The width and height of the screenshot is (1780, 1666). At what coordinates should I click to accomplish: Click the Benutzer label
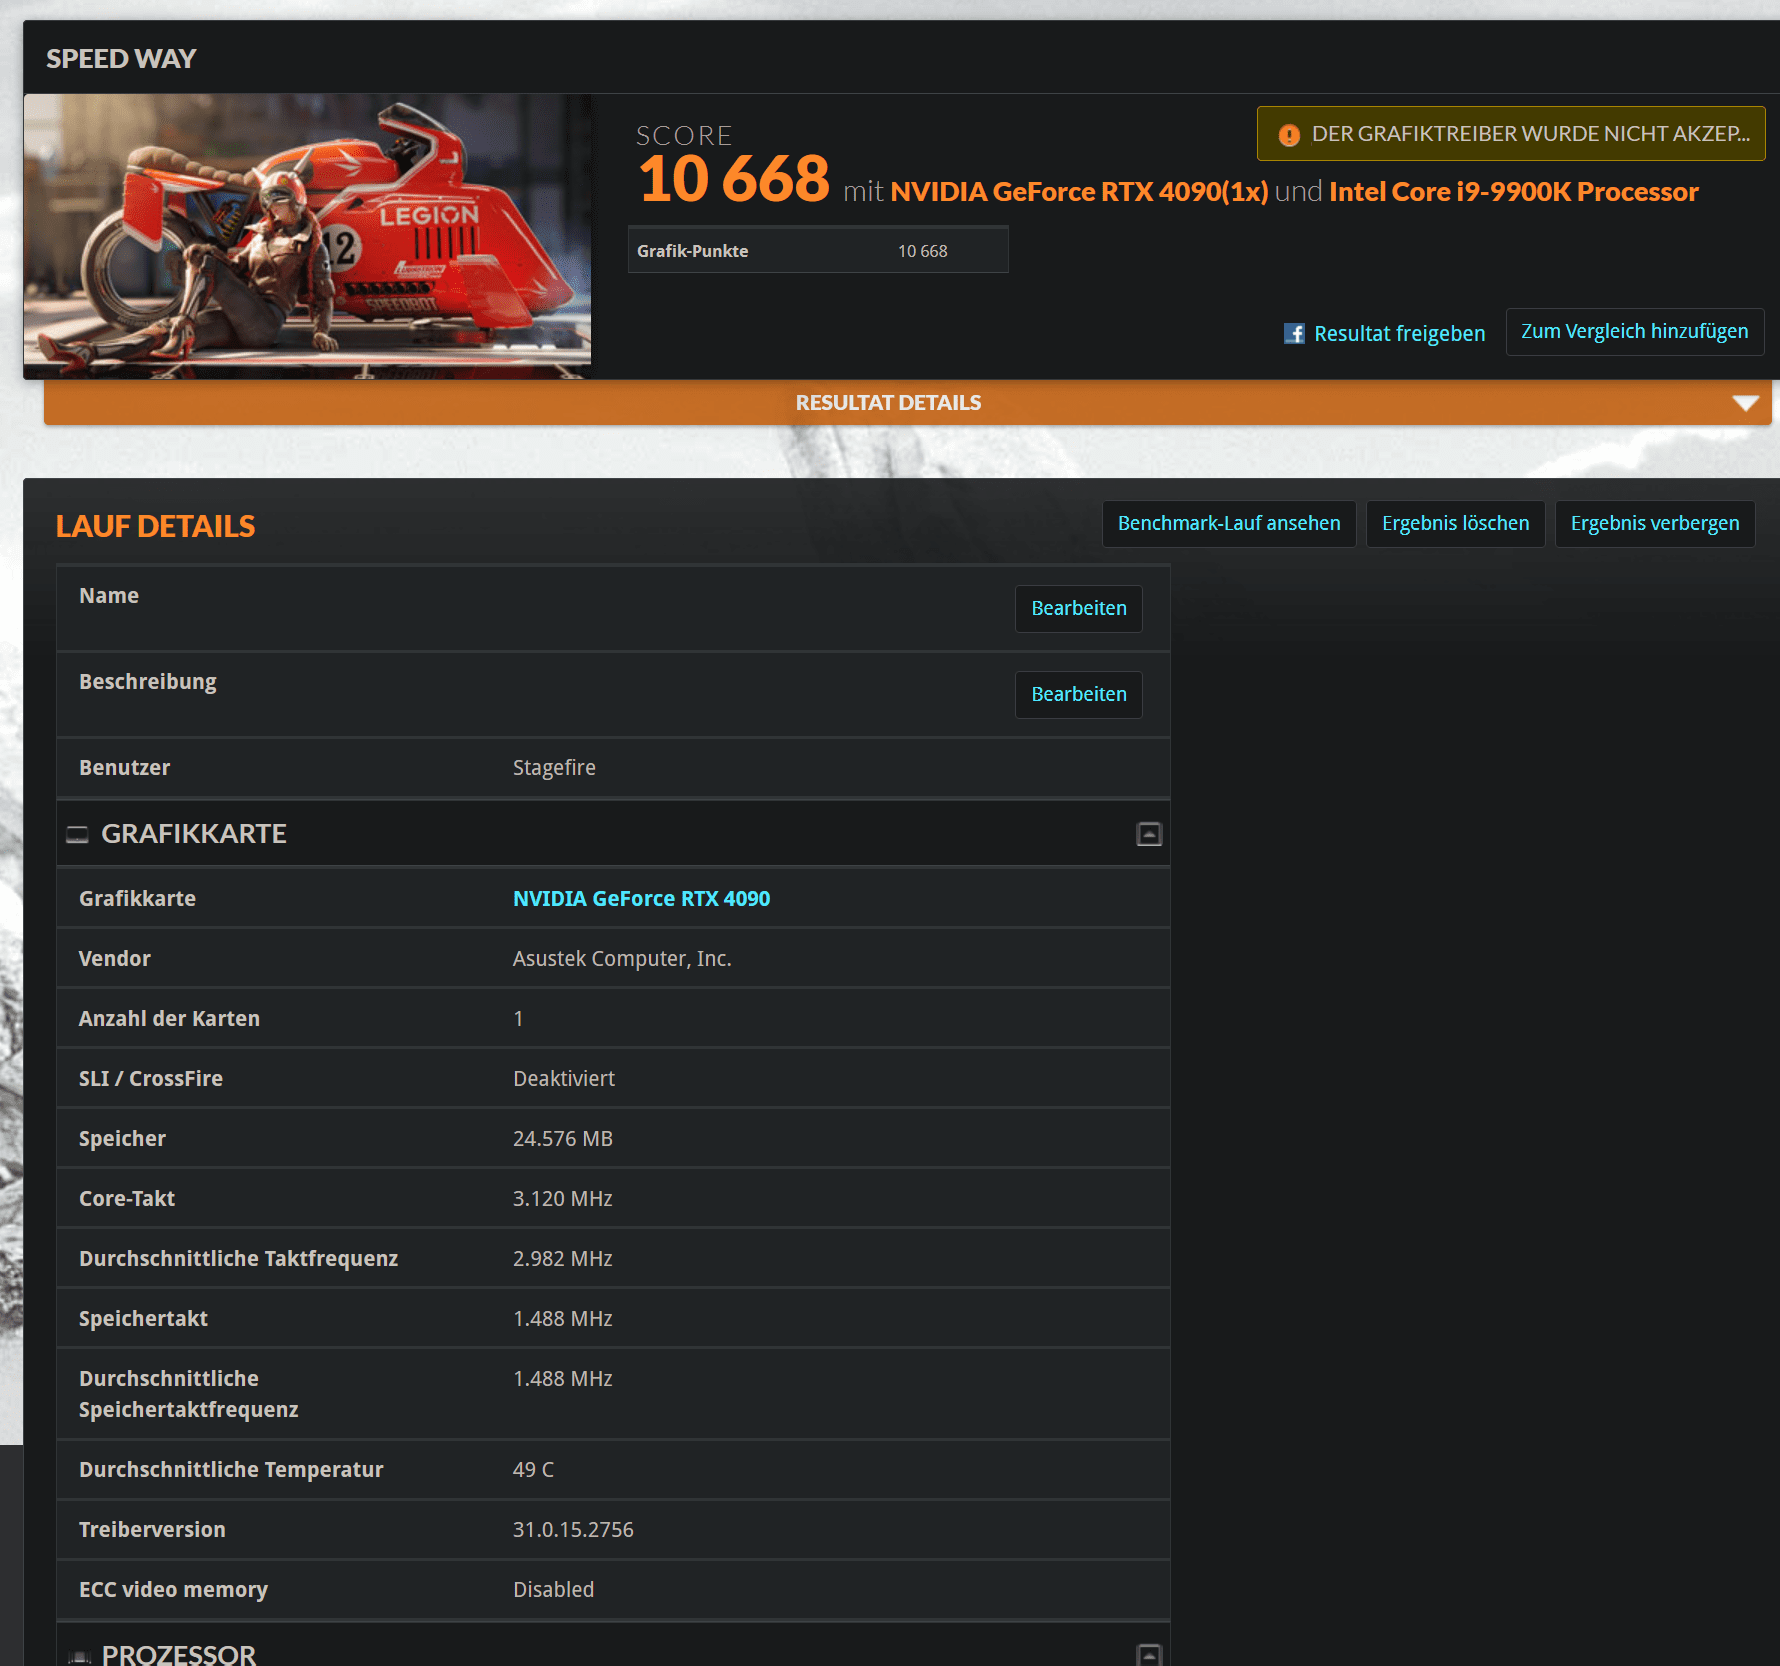[x=124, y=768]
